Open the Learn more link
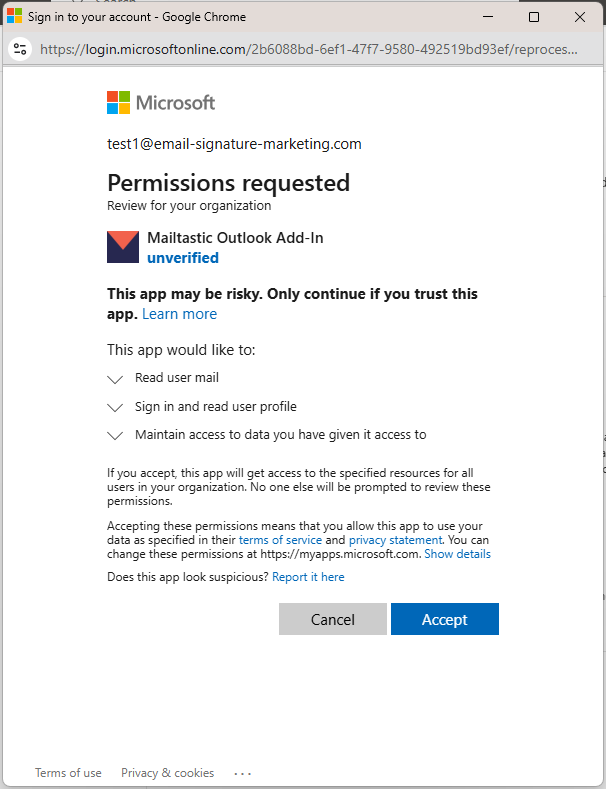 pyautogui.click(x=179, y=314)
